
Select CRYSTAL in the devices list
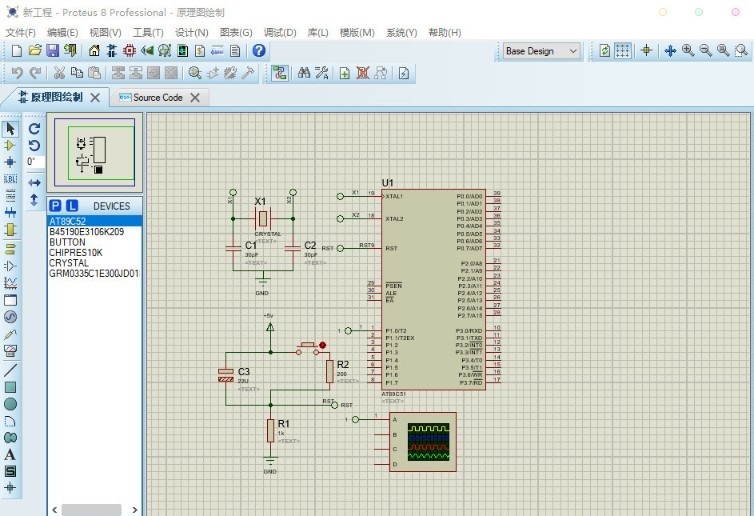(x=69, y=262)
